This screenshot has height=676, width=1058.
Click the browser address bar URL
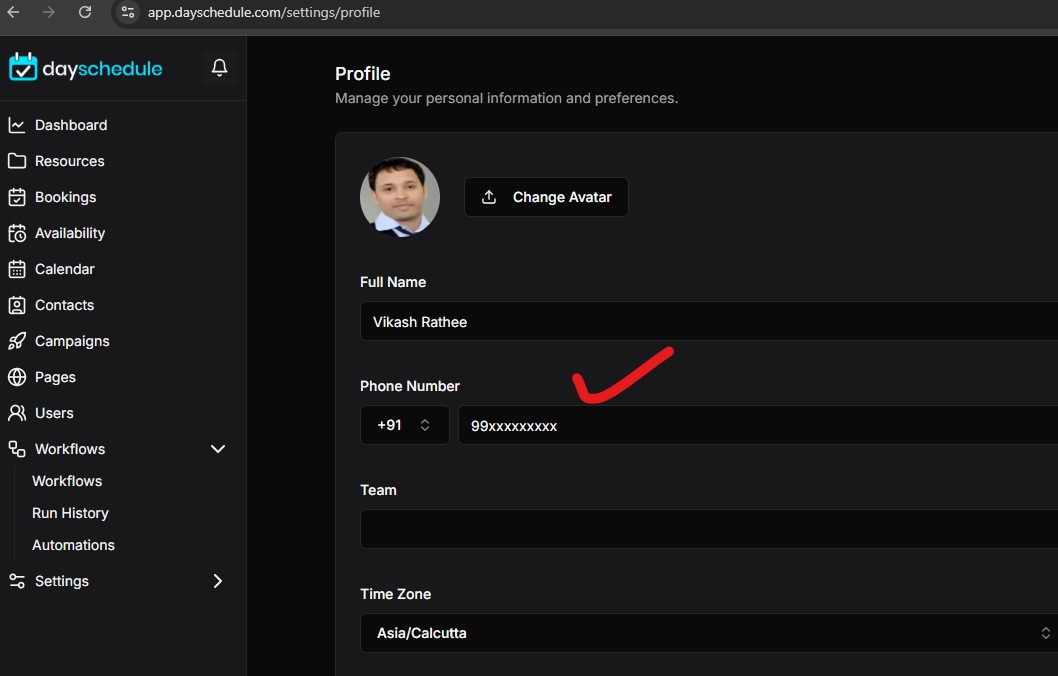tap(264, 12)
